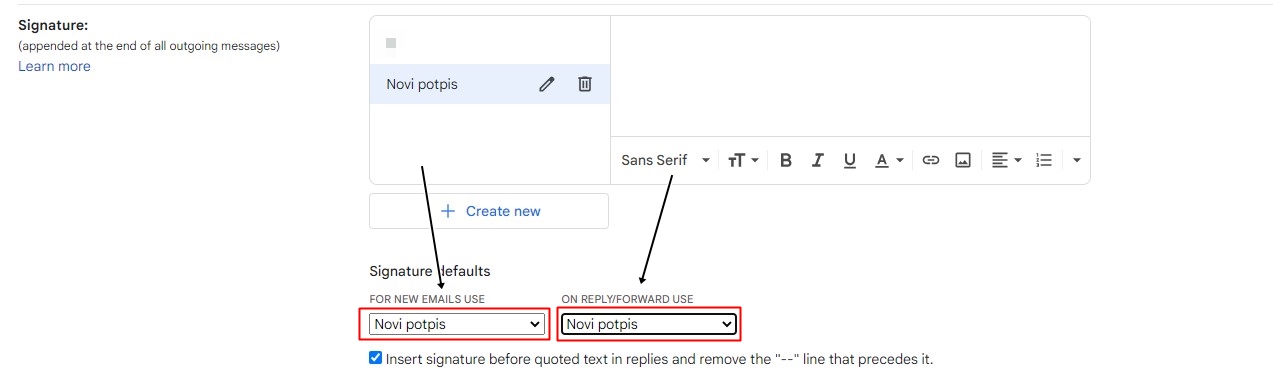
Task: Edit the Novi potpis signature name
Action: (546, 84)
